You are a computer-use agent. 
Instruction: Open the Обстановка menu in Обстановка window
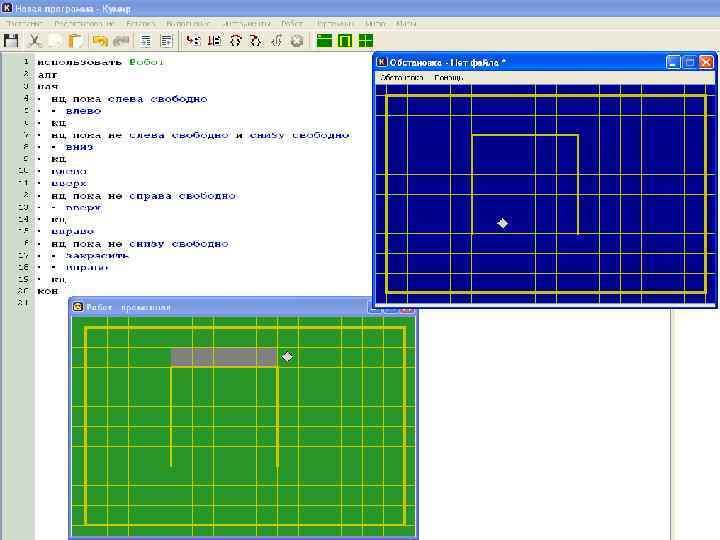tap(402, 78)
